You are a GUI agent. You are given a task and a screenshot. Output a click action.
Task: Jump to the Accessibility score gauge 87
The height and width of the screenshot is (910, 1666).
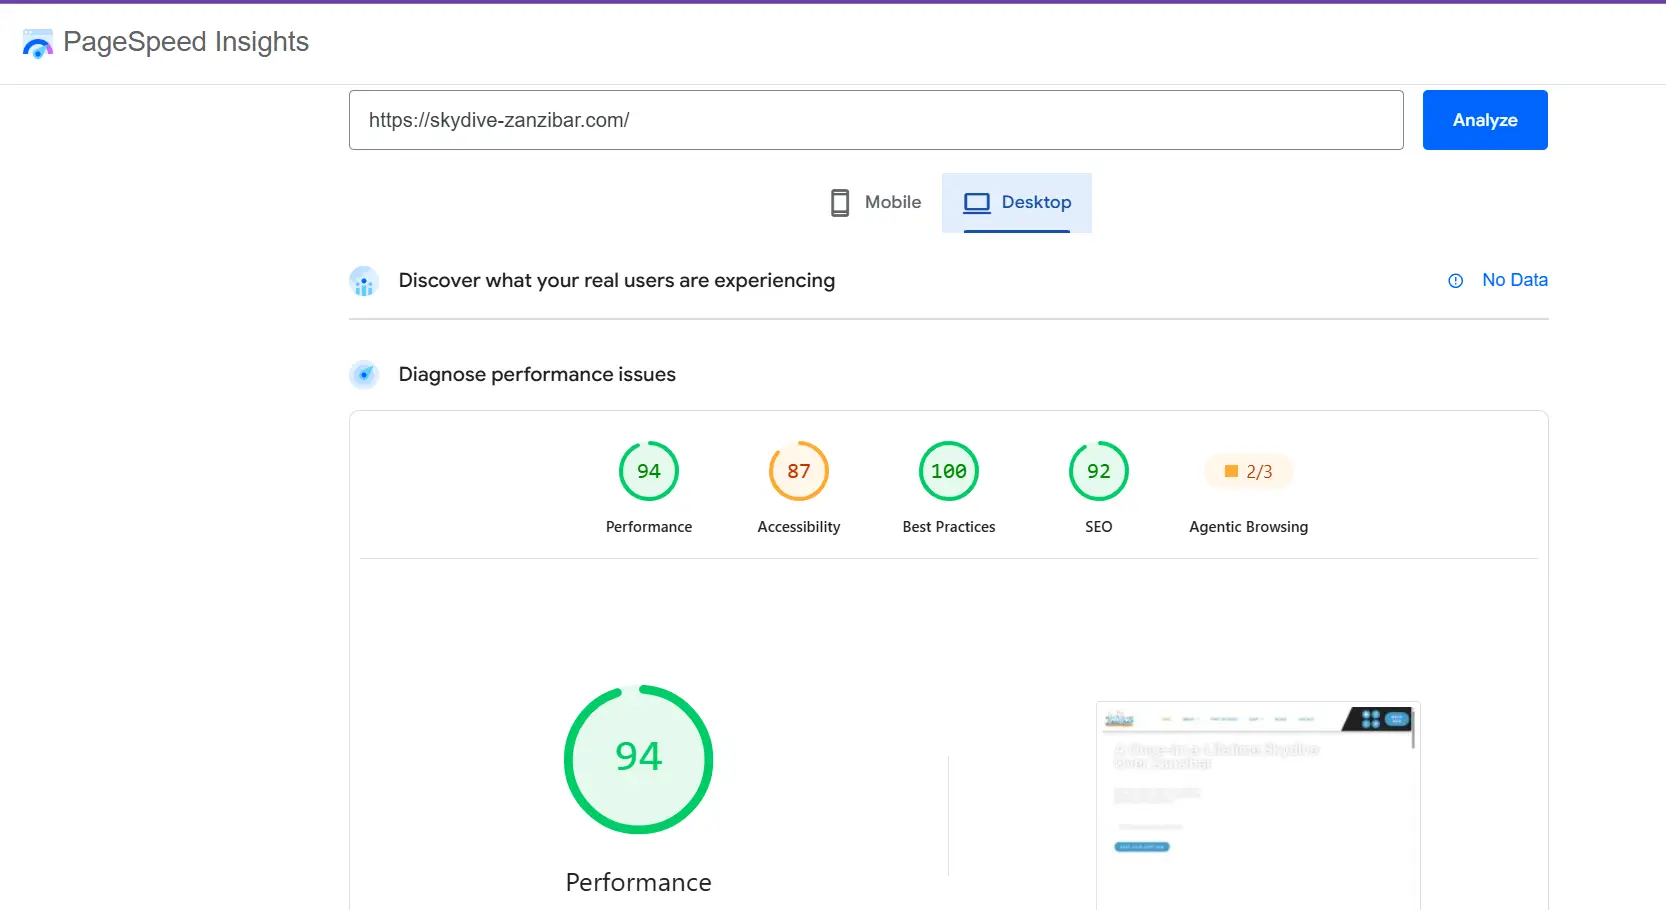(x=799, y=471)
